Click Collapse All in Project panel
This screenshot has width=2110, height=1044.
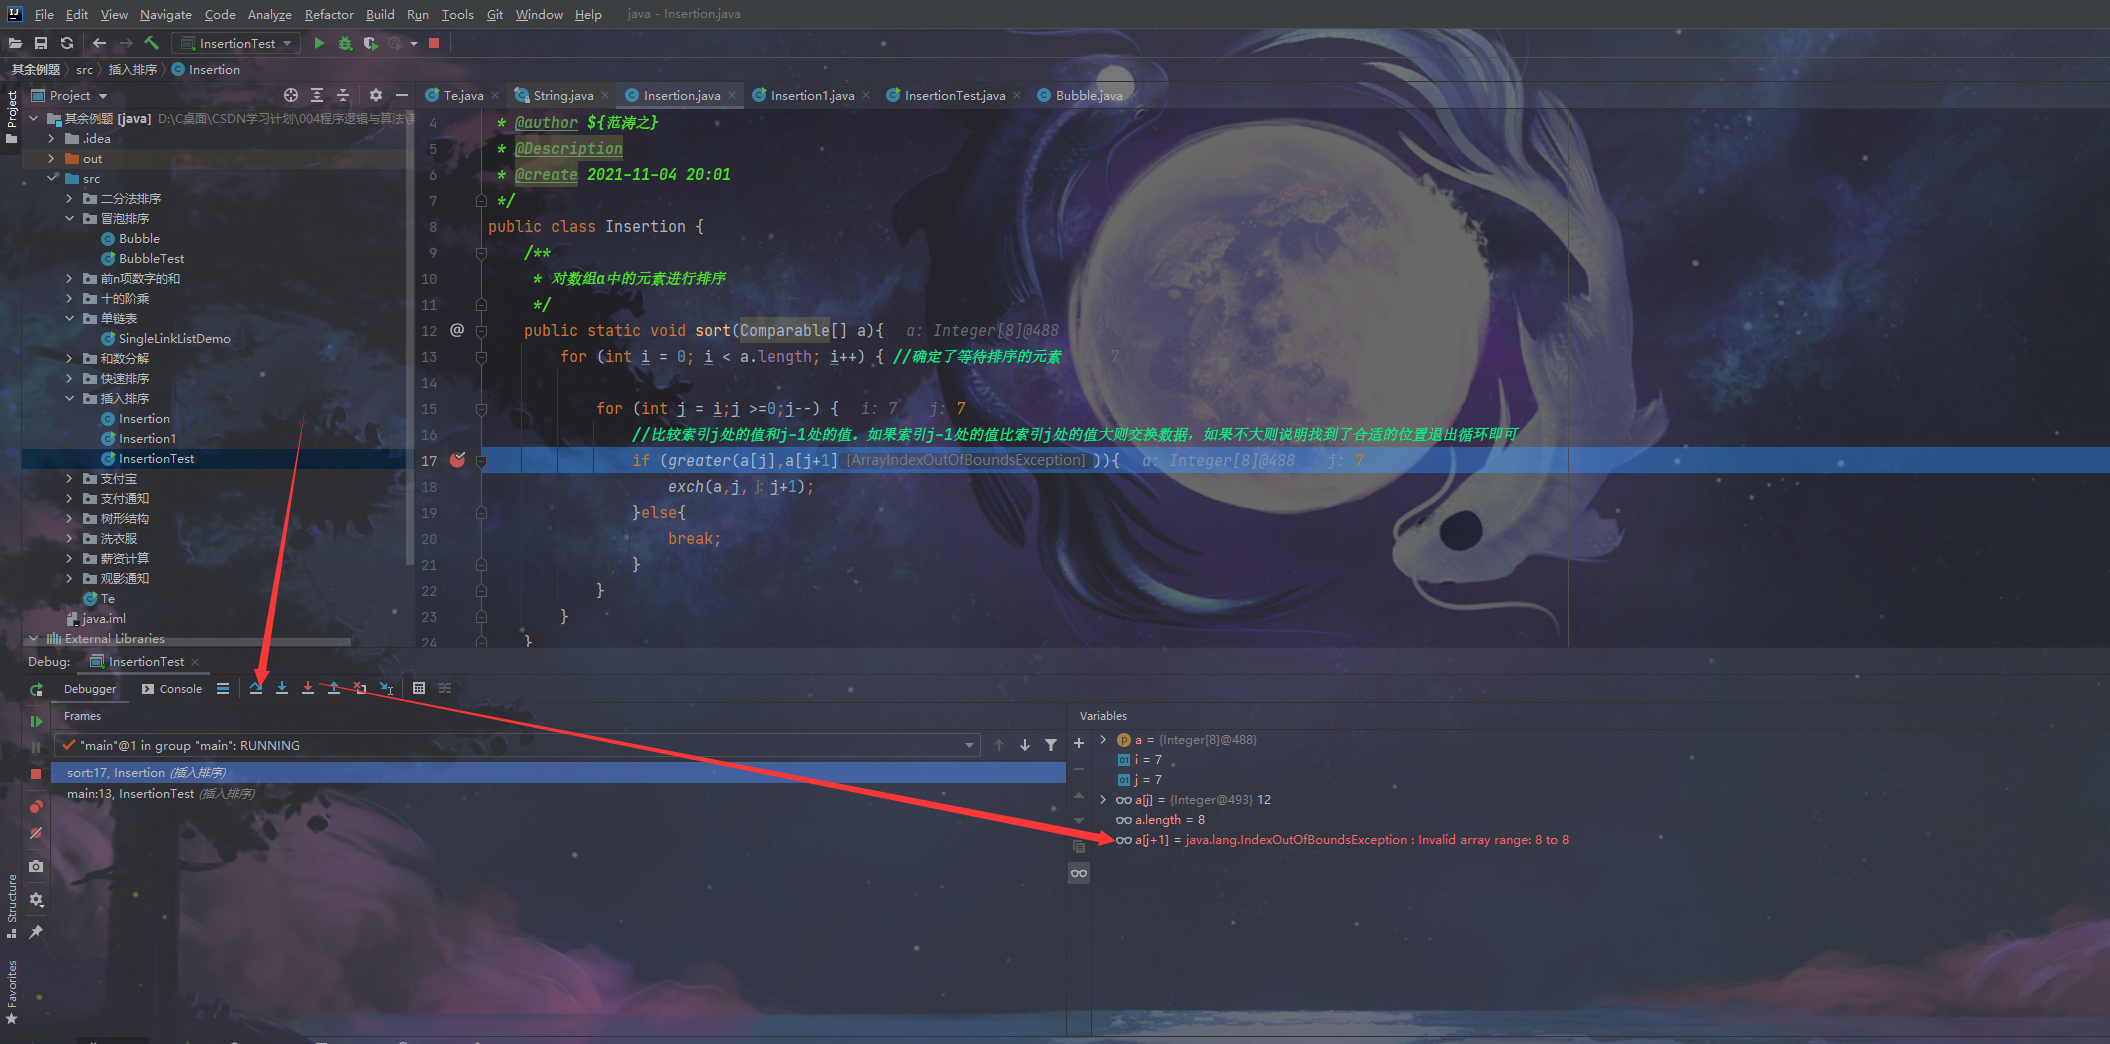pyautogui.click(x=343, y=95)
